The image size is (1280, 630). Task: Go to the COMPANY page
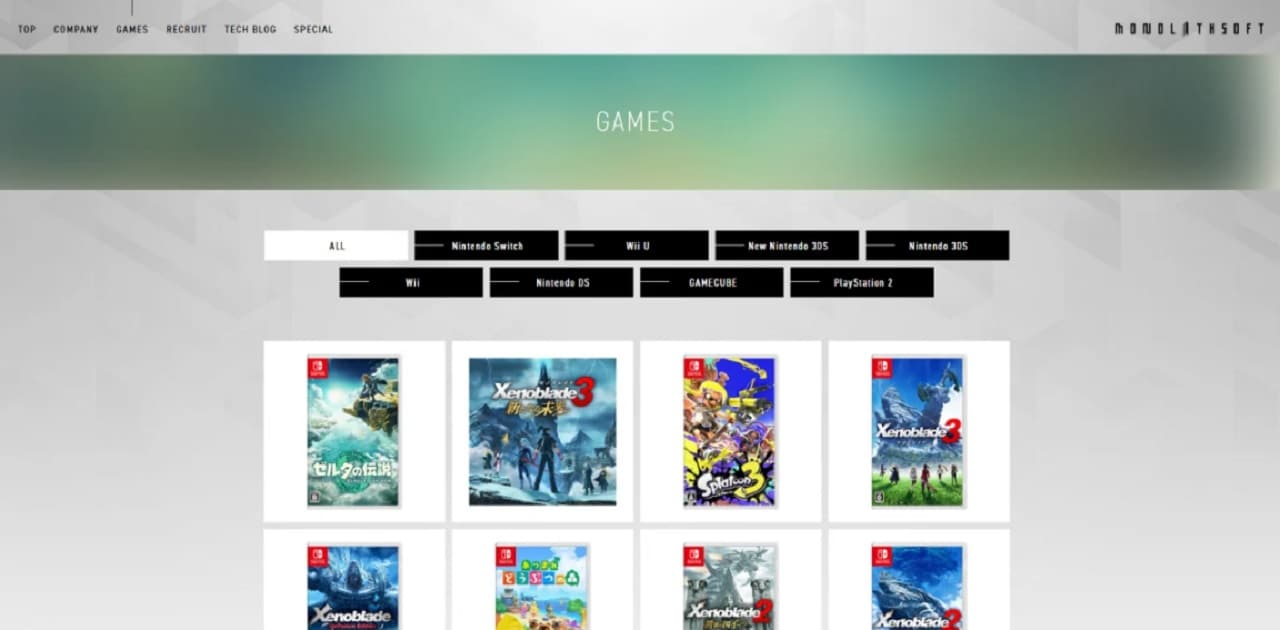pos(76,30)
